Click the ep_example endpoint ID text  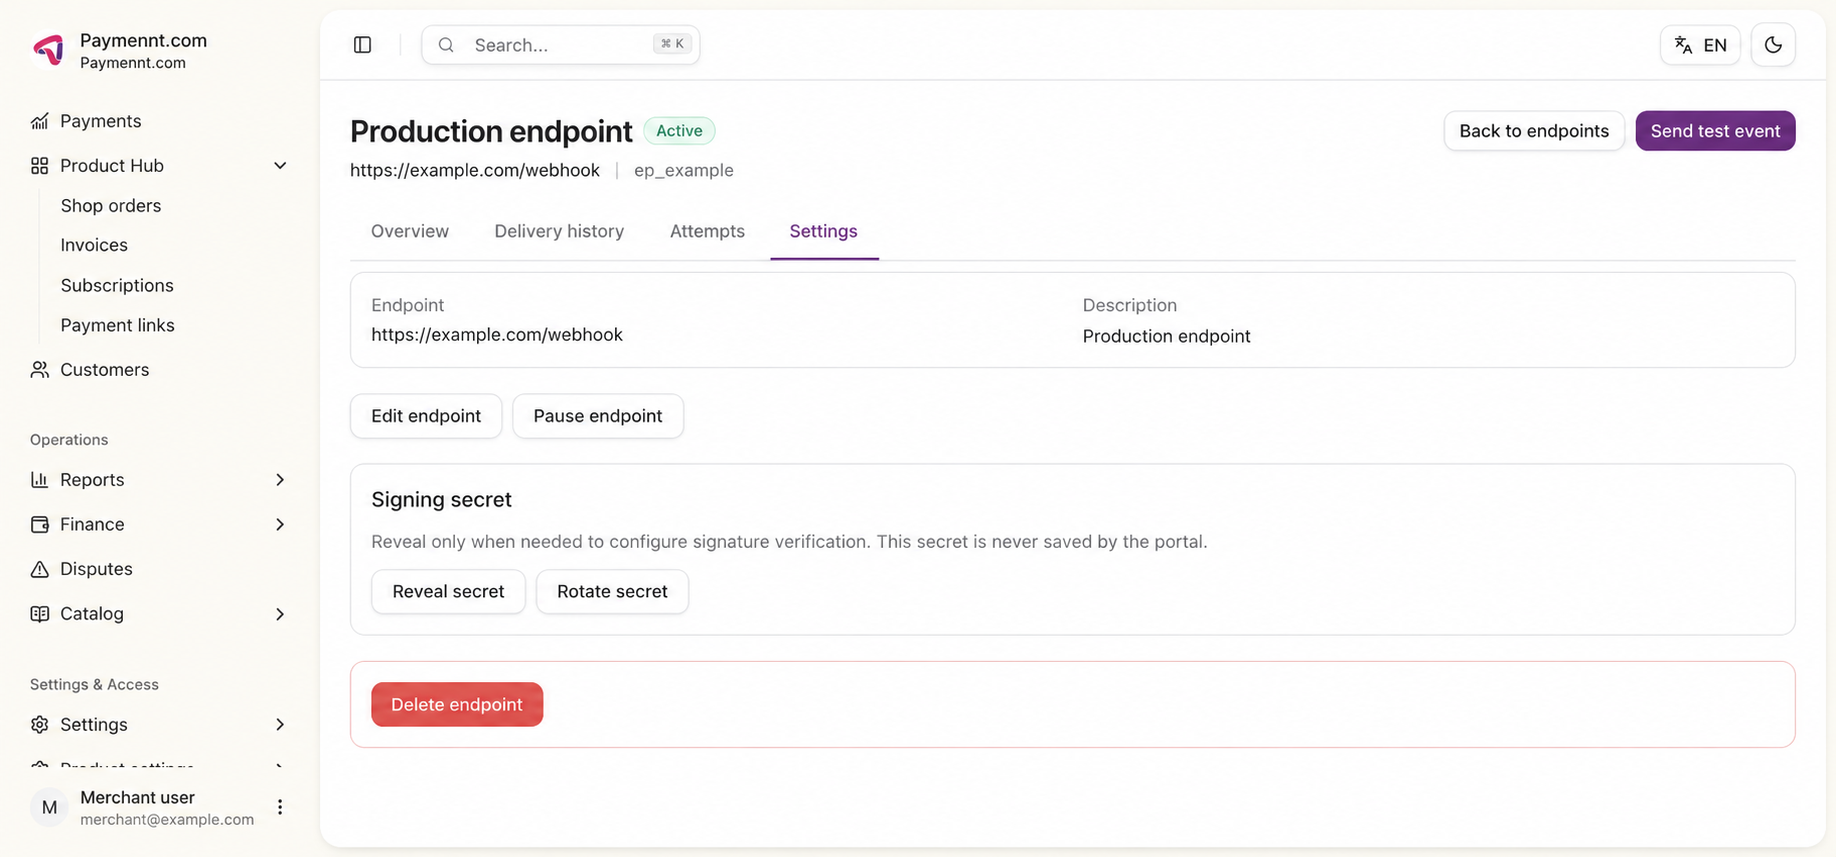click(684, 170)
